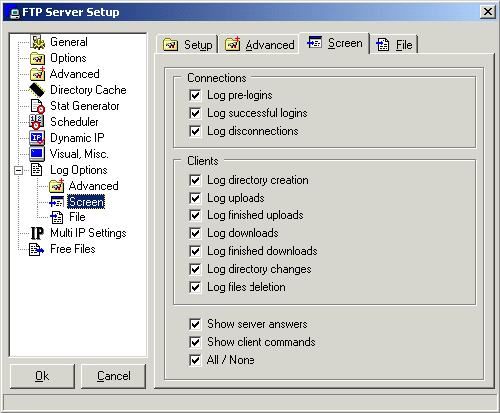Select the Scheduler calendar icon
Viewport: 500px width, 413px height.
point(37,122)
